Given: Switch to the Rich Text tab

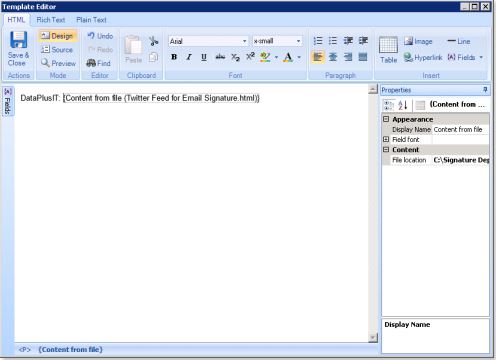Looking at the screenshot, I should tap(51, 20).
